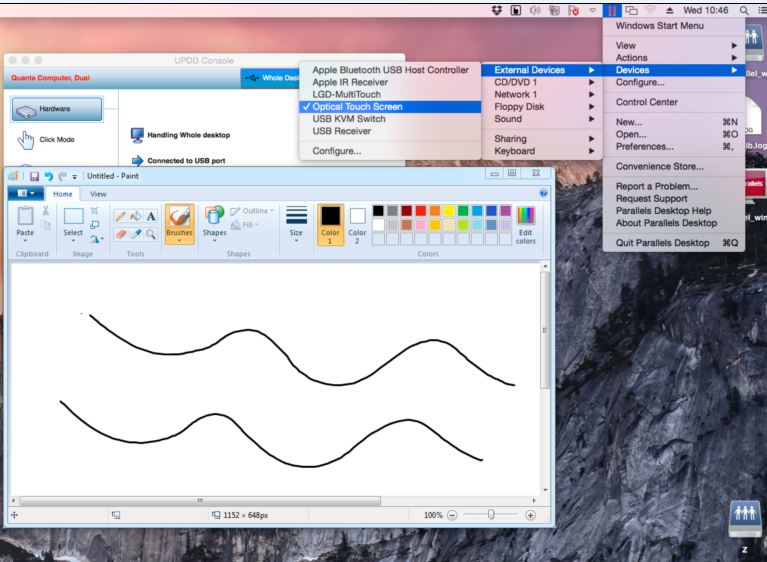Select the Pencil tool in Paint
The image size is (767, 562).
click(120, 216)
